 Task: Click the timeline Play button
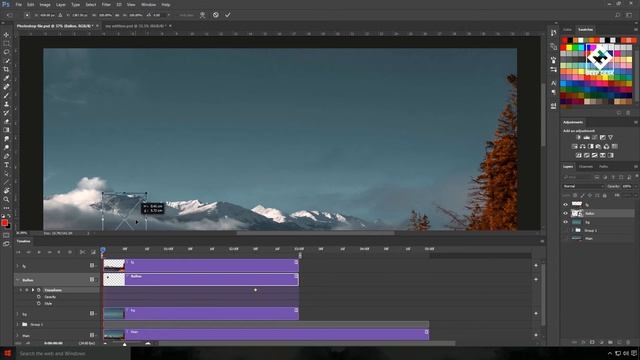39,252
